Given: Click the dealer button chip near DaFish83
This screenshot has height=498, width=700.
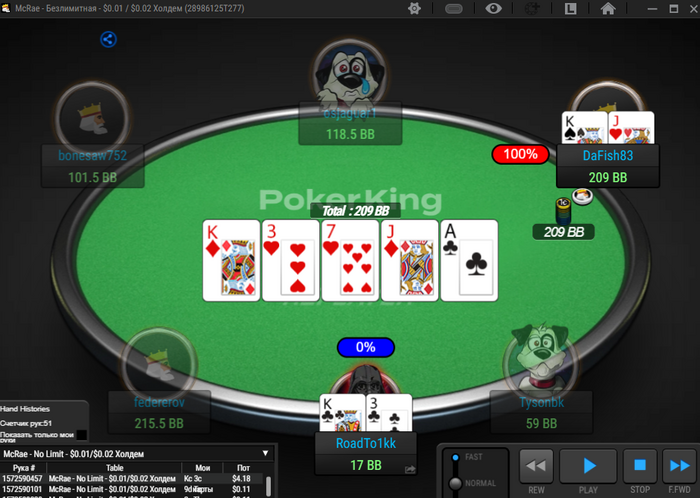Looking at the screenshot, I should pyautogui.click(x=583, y=196).
